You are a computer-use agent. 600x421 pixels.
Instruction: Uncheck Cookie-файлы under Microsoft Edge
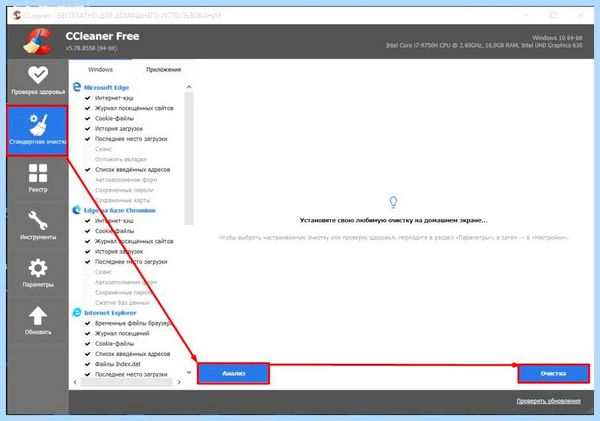tap(88, 118)
